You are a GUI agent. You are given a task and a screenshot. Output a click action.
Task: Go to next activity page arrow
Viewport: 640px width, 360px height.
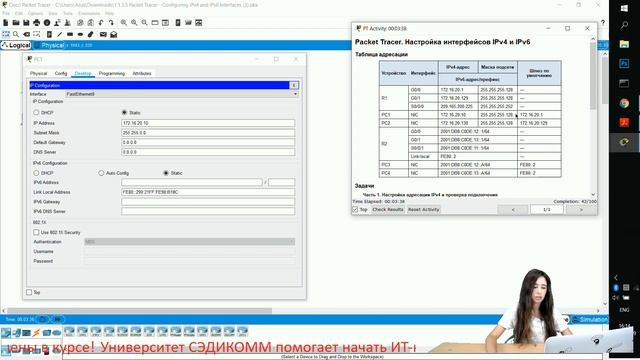tap(581, 209)
